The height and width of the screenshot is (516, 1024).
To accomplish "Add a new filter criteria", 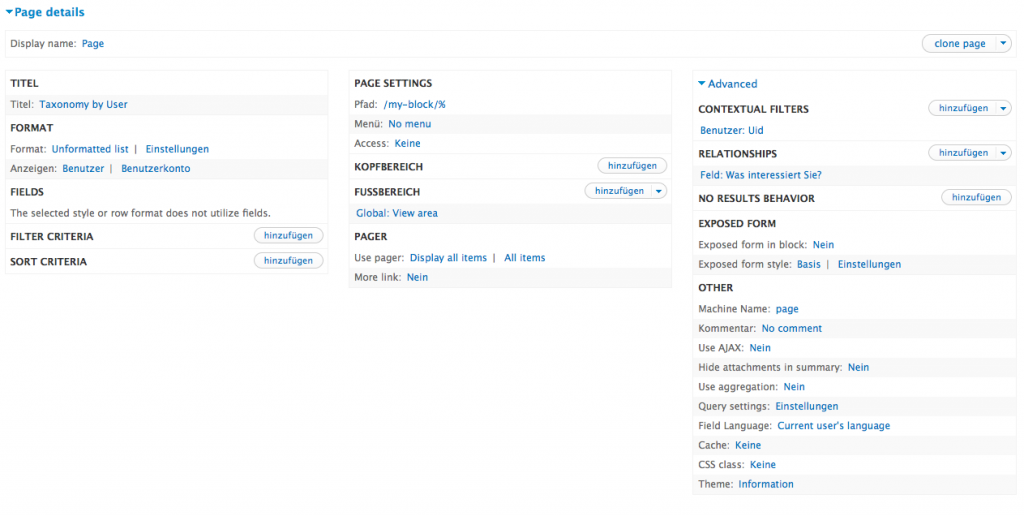I will [288, 236].
